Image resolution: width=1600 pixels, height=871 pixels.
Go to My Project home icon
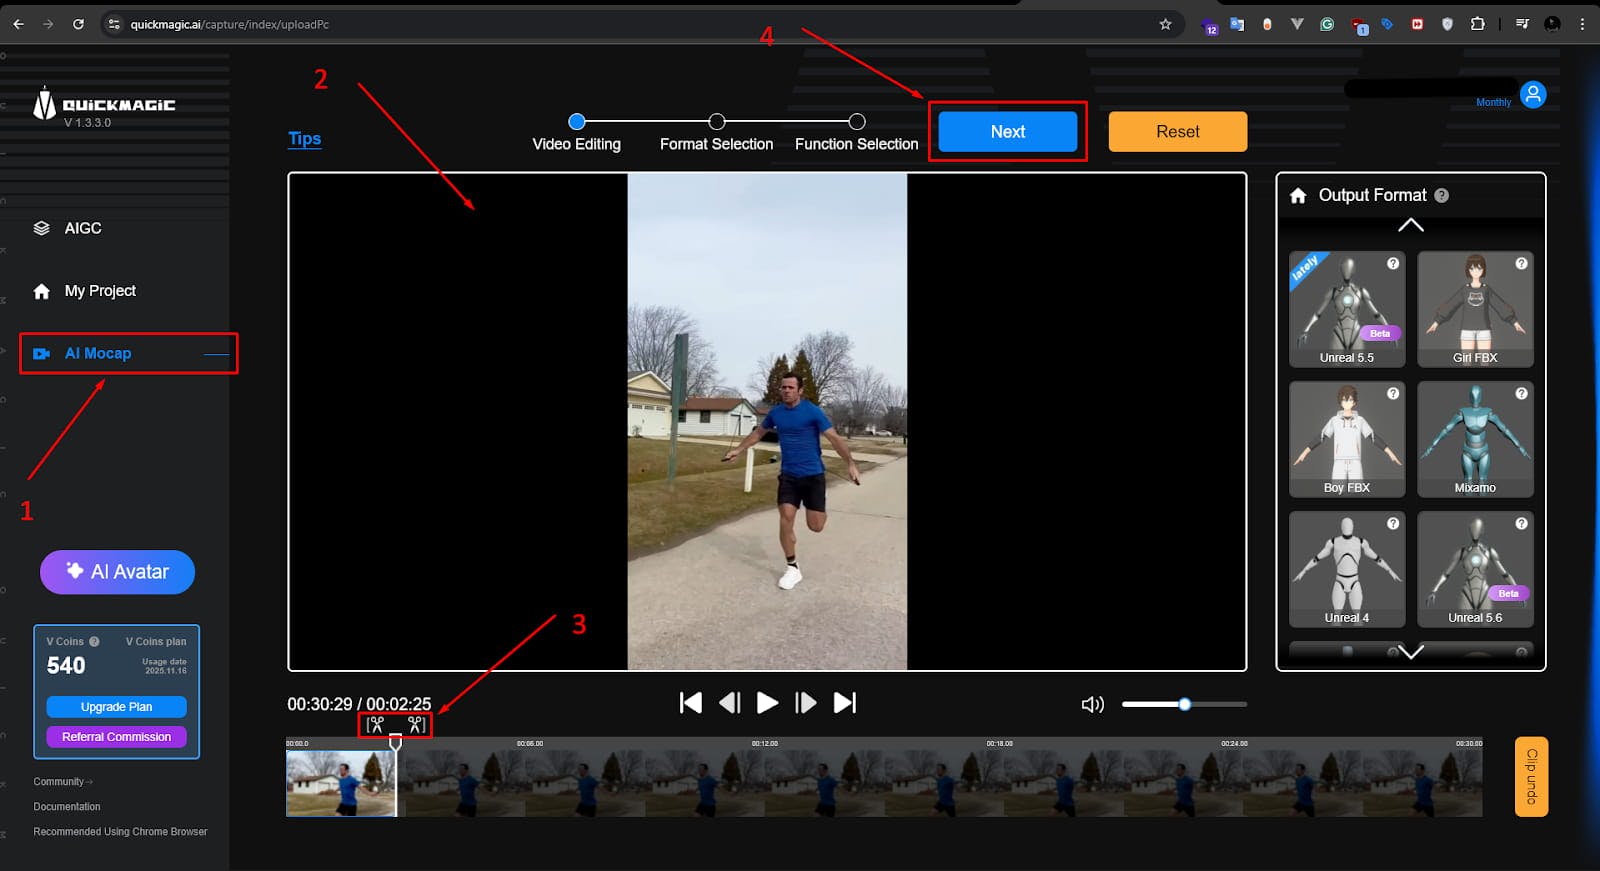(41, 291)
